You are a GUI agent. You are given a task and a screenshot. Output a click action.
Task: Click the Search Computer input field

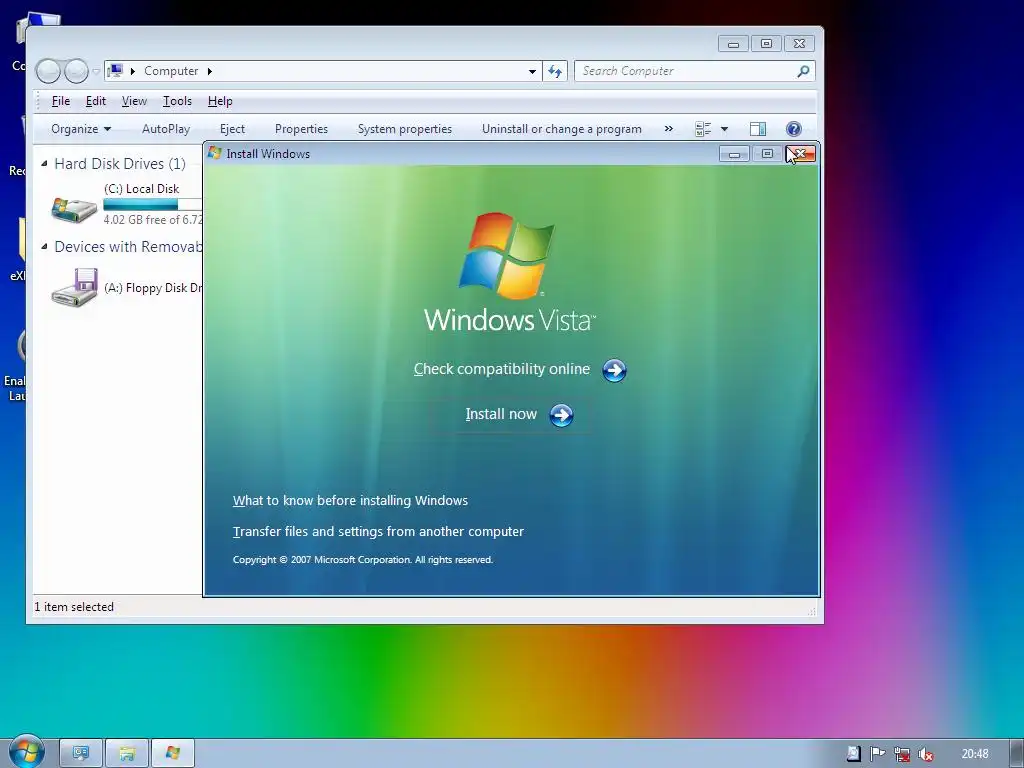[x=686, y=71]
